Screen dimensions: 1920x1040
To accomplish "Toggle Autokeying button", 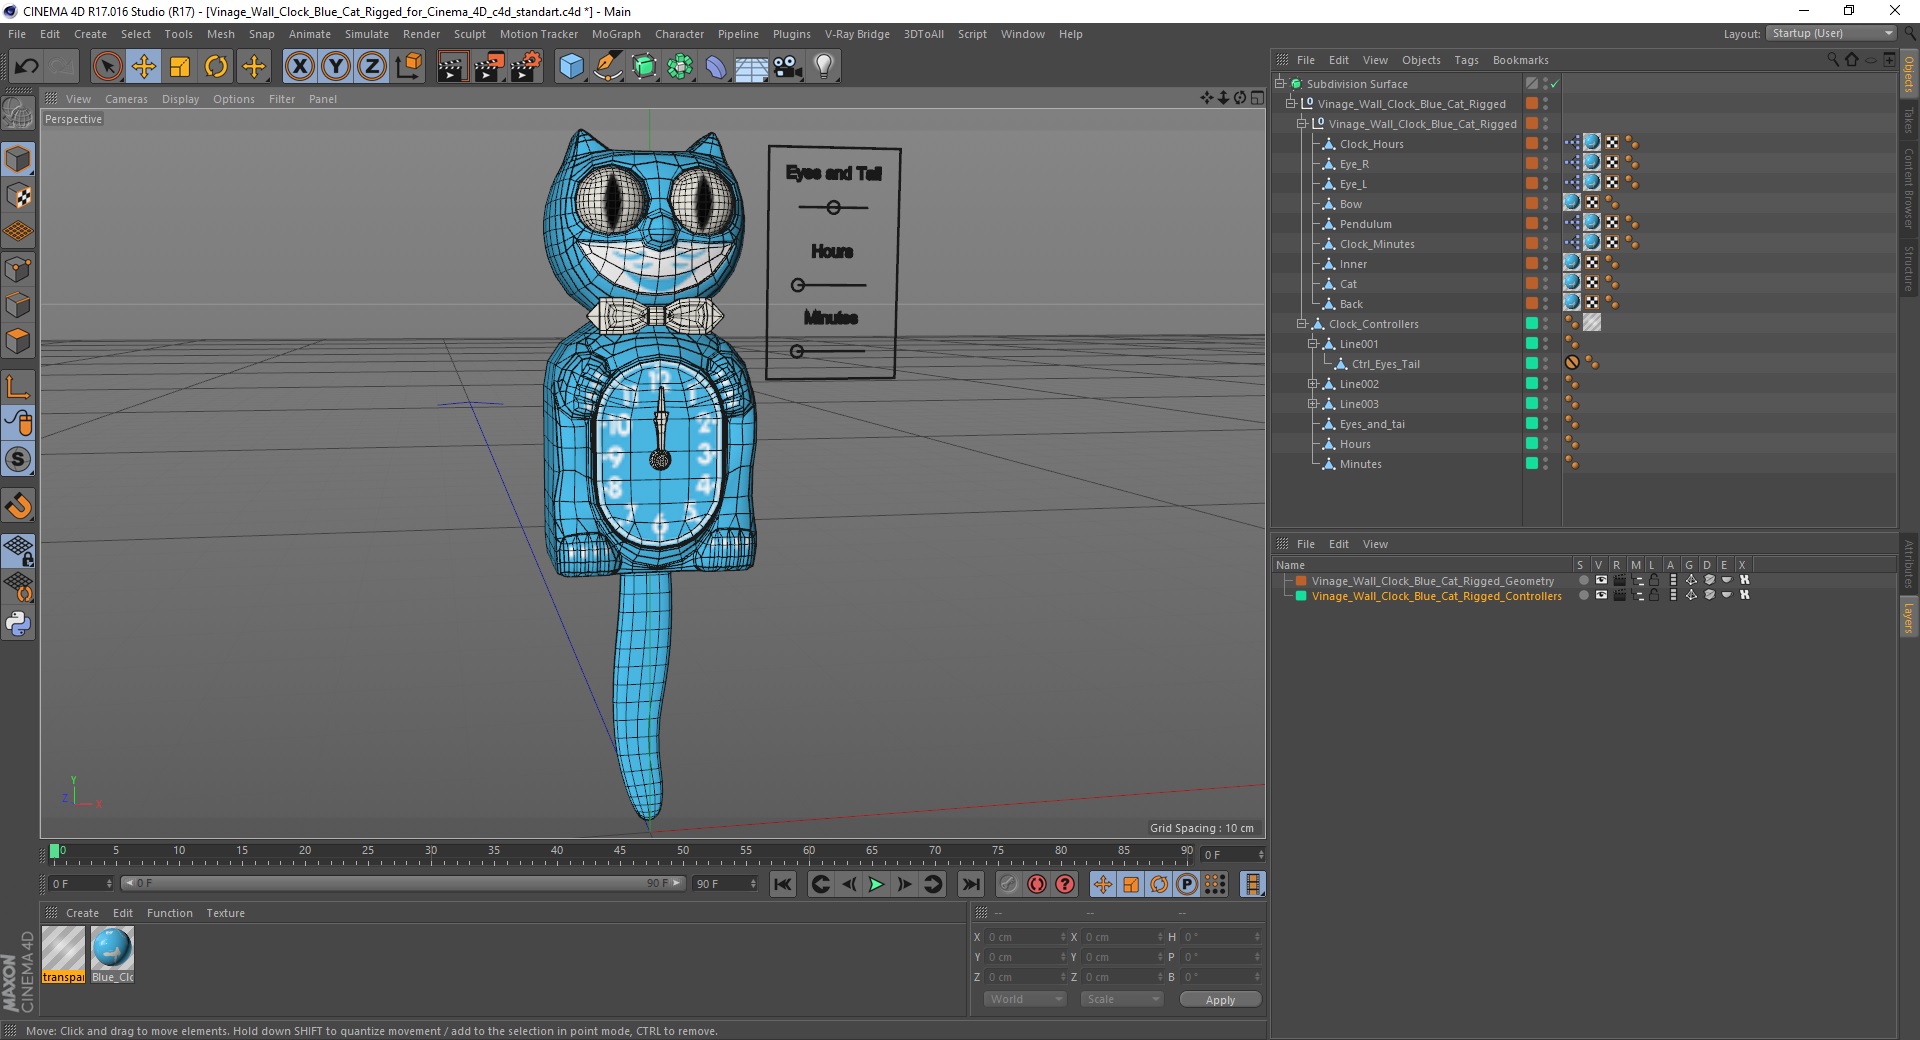I will [1037, 884].
